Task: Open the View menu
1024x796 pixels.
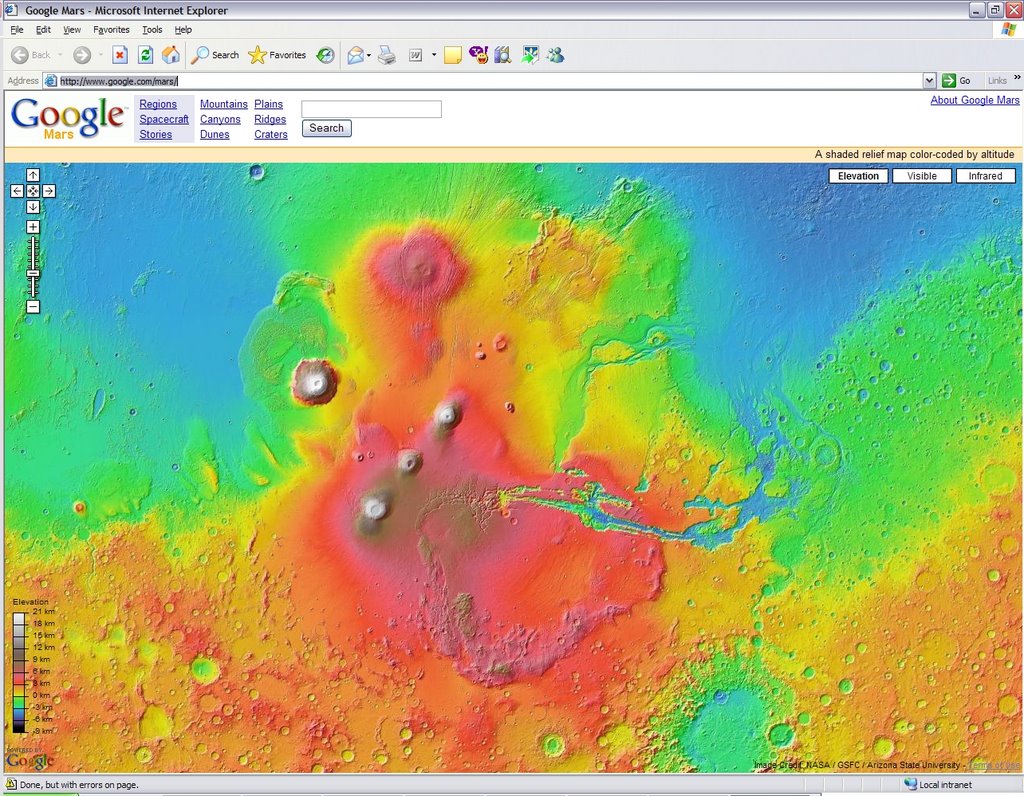Action: pyautogui.click(x=72, y=29)
